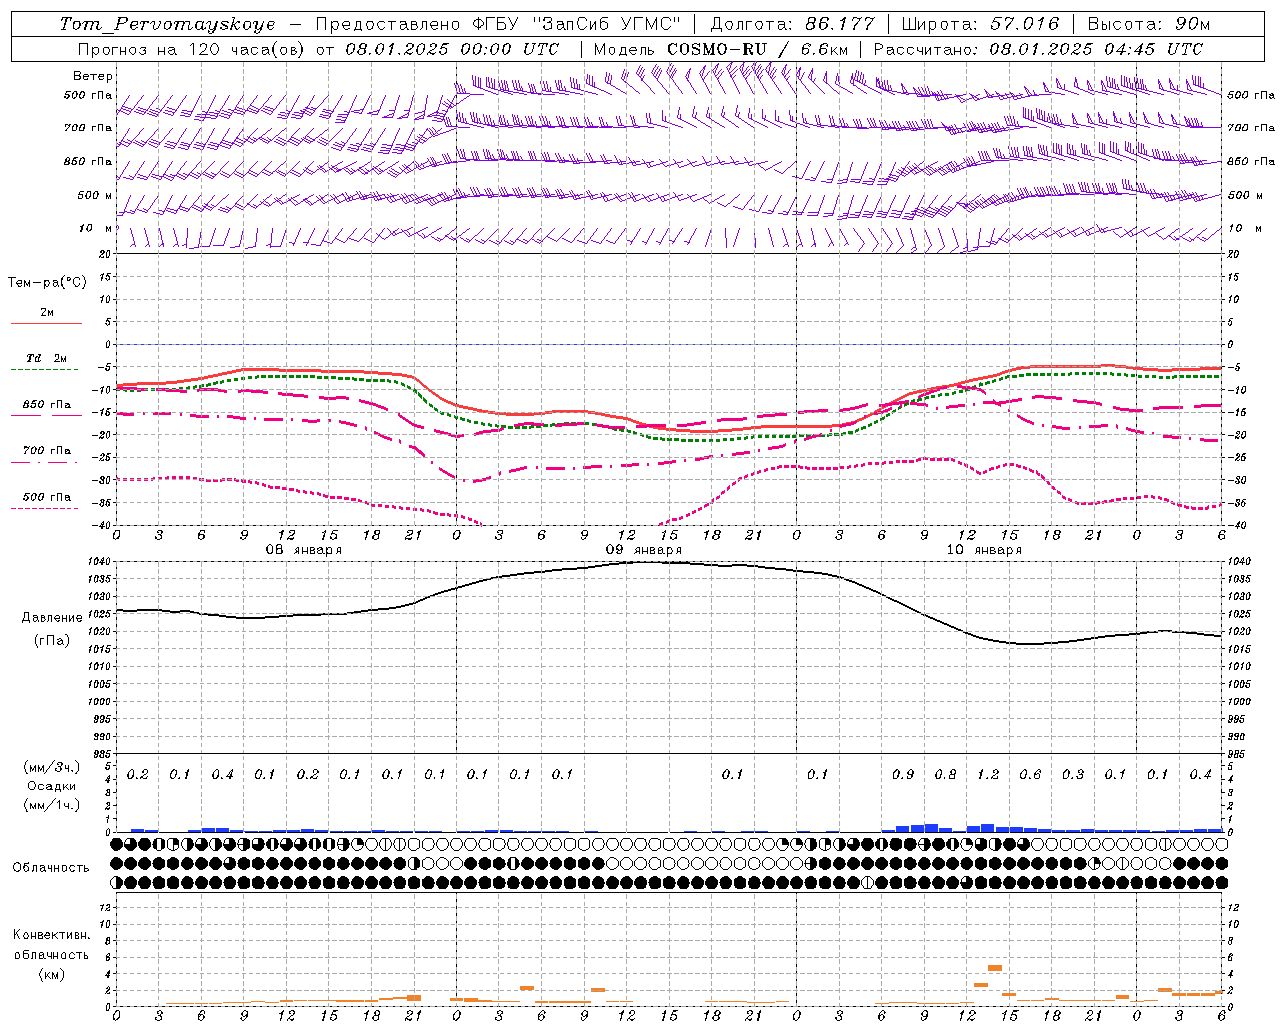
Task: Click the Широта: 57.016 latitude value
Action: [x=980, y=24]
